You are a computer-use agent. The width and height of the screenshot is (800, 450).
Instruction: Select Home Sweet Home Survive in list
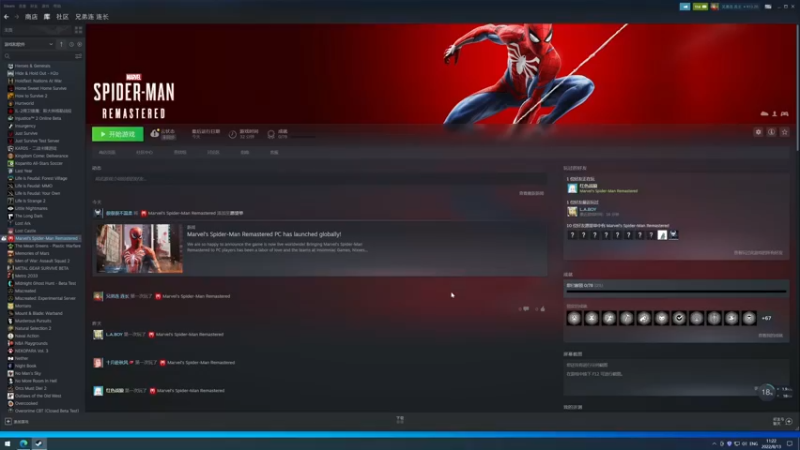coord(40,88)
